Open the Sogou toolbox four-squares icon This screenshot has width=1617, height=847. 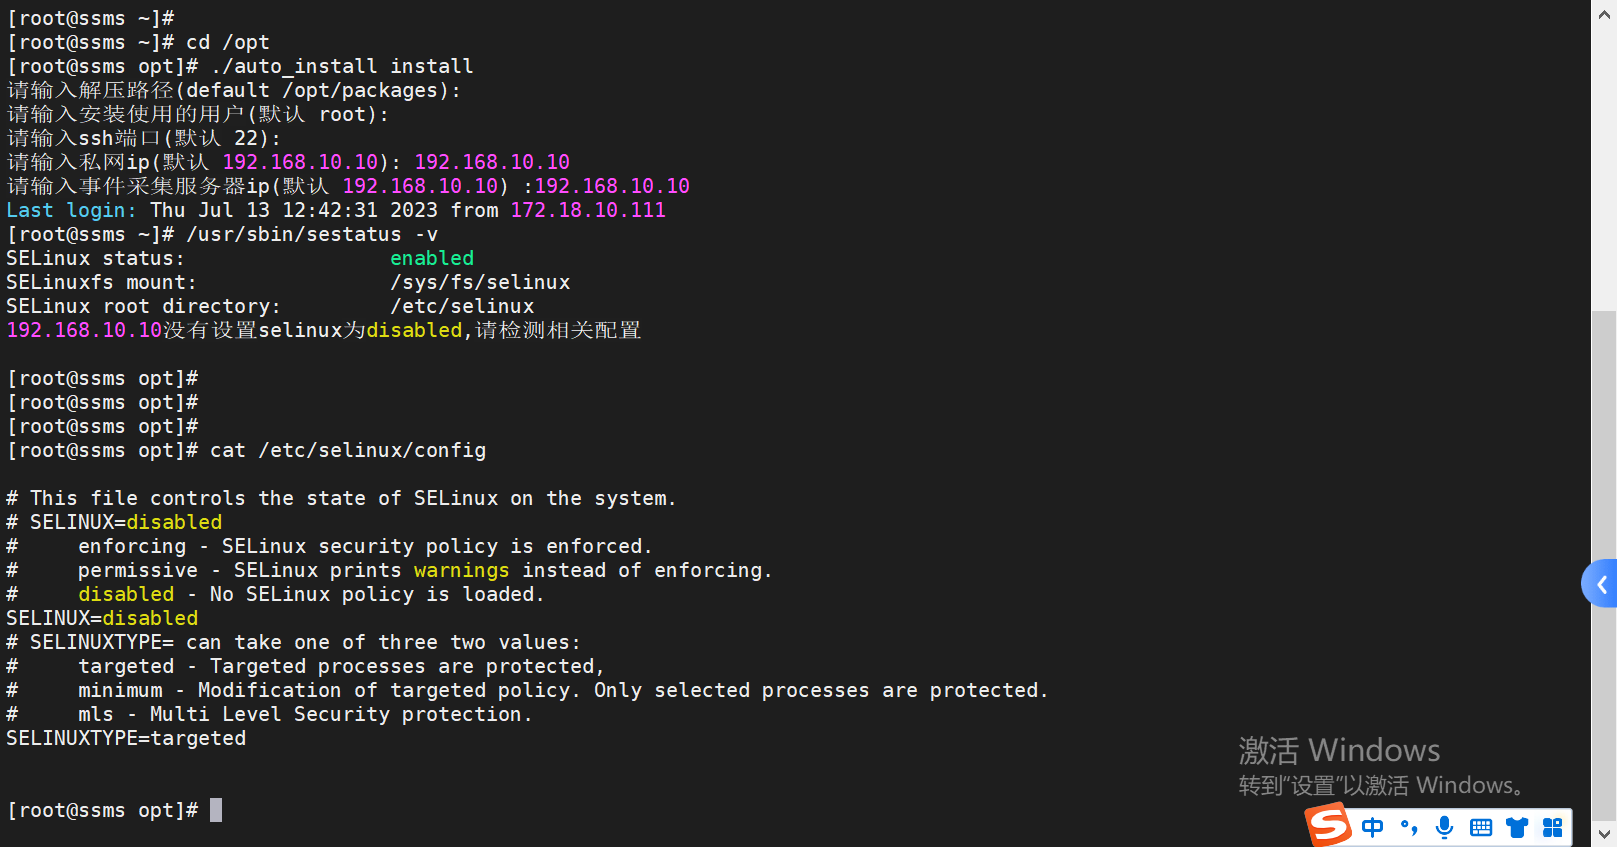(1552, 827)
